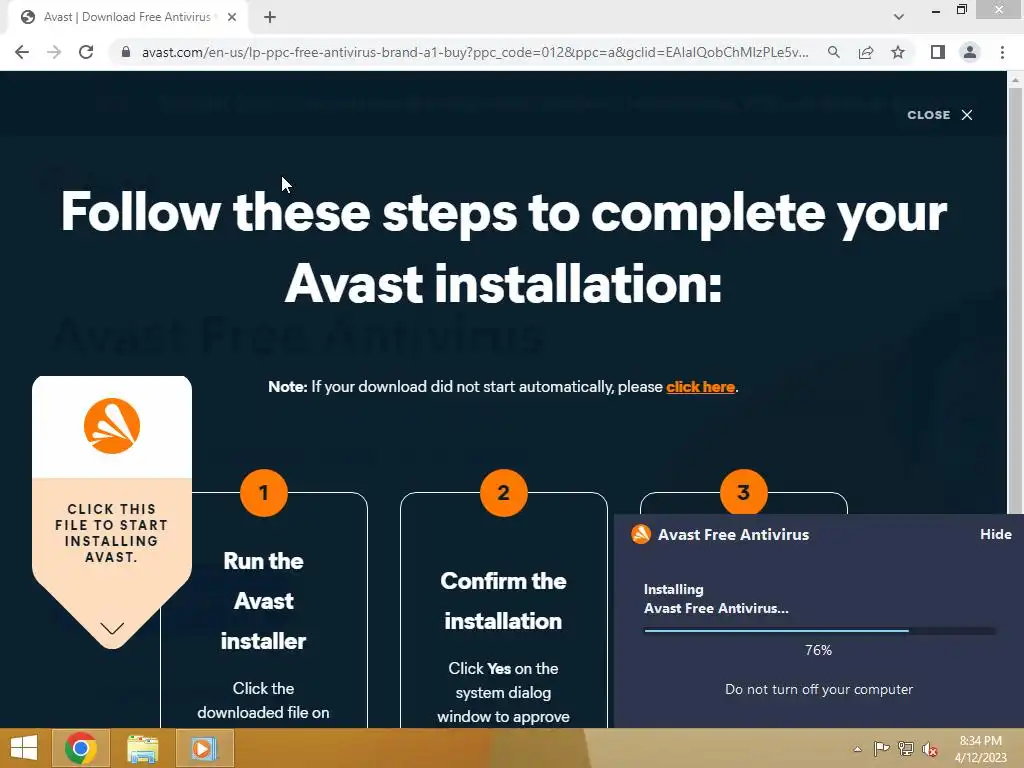Click the lock icon in address bar

[126, 52]
